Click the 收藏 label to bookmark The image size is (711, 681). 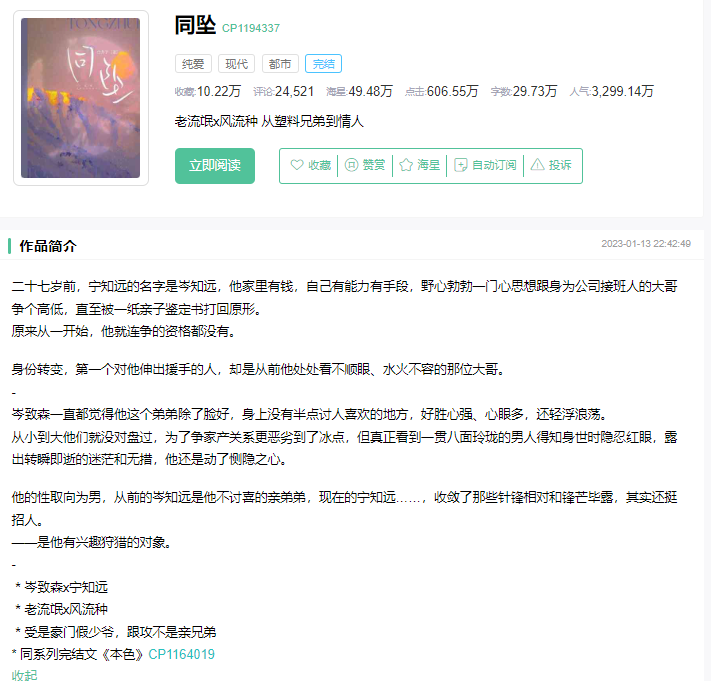pyautogui.click(x=320, y=165)
